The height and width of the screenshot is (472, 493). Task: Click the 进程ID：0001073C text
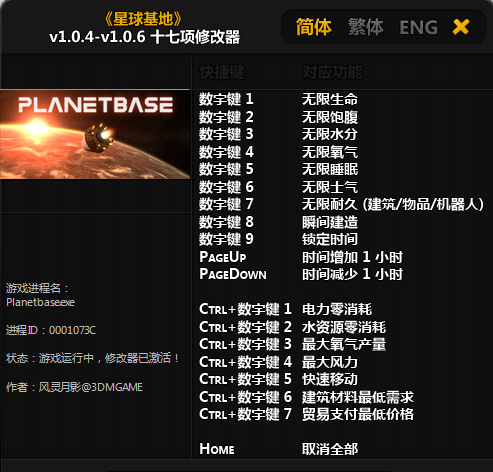[x=51, y=330]
